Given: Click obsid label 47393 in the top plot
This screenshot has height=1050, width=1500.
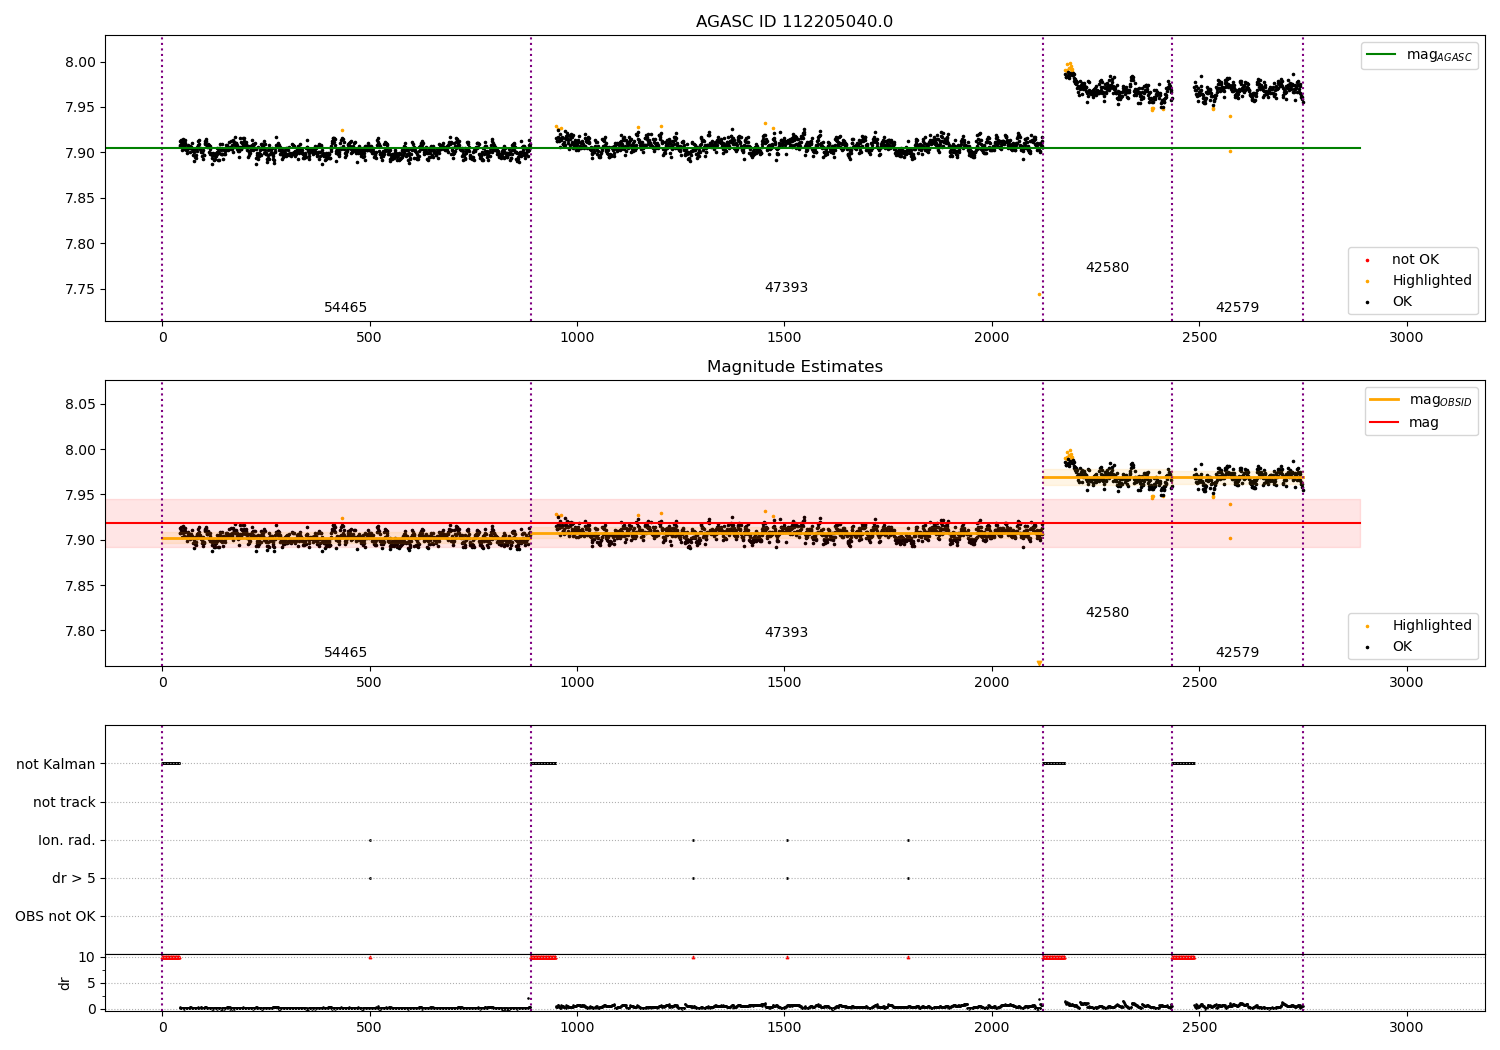Looking at the screenshot, I should click(x=786, y=288).
